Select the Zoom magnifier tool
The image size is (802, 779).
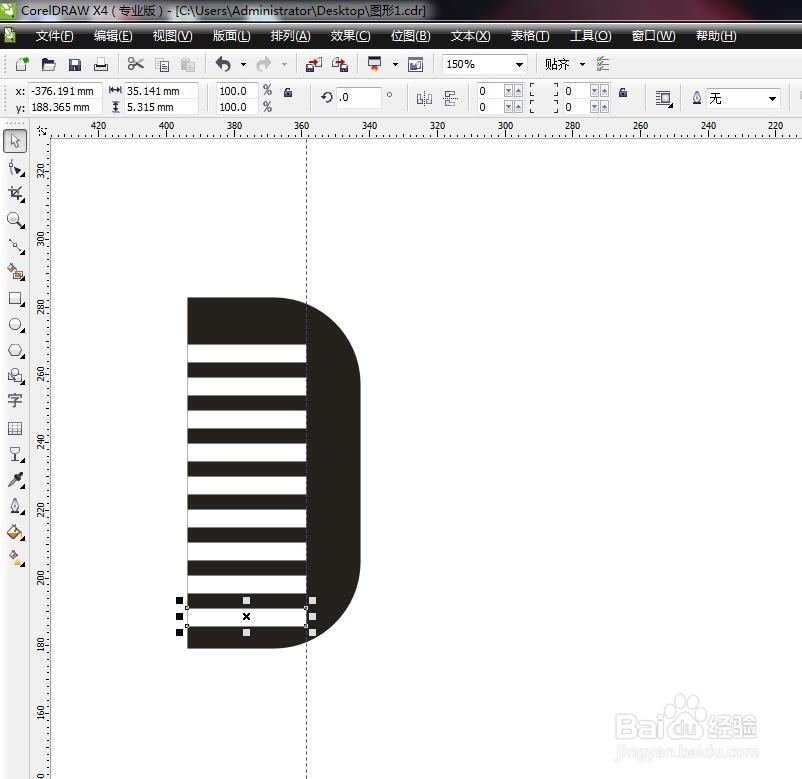pos(16,220)
